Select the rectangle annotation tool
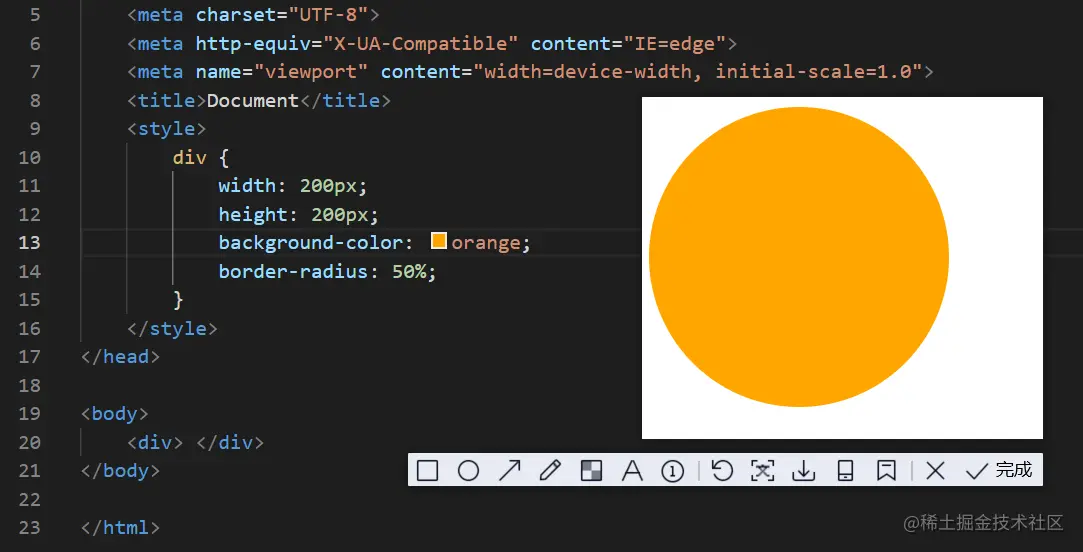The width and height of the screenshot is (1083, 552). 428,470
